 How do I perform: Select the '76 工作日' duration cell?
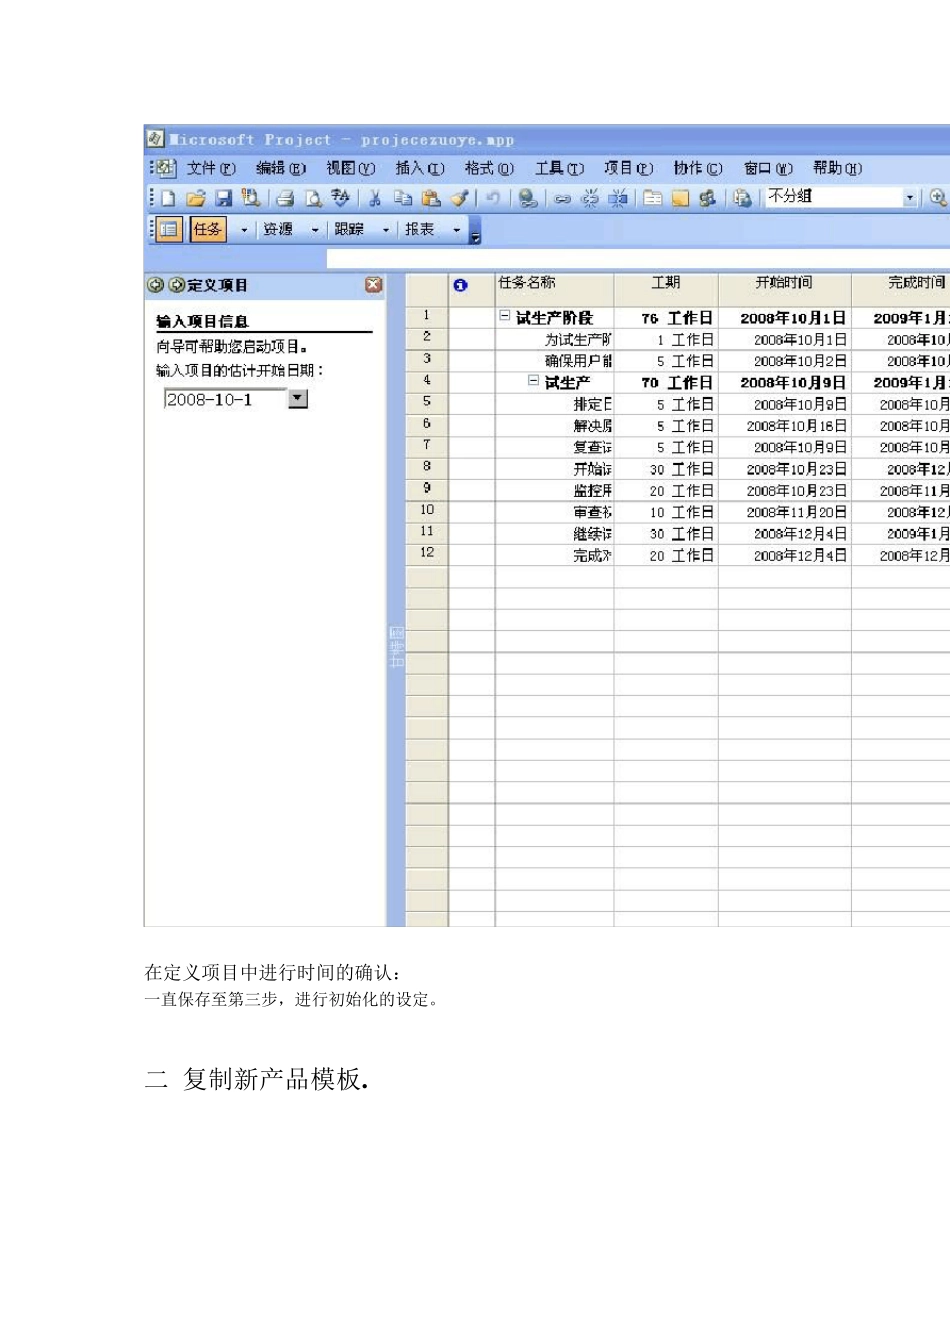click(x=666, y=318)
